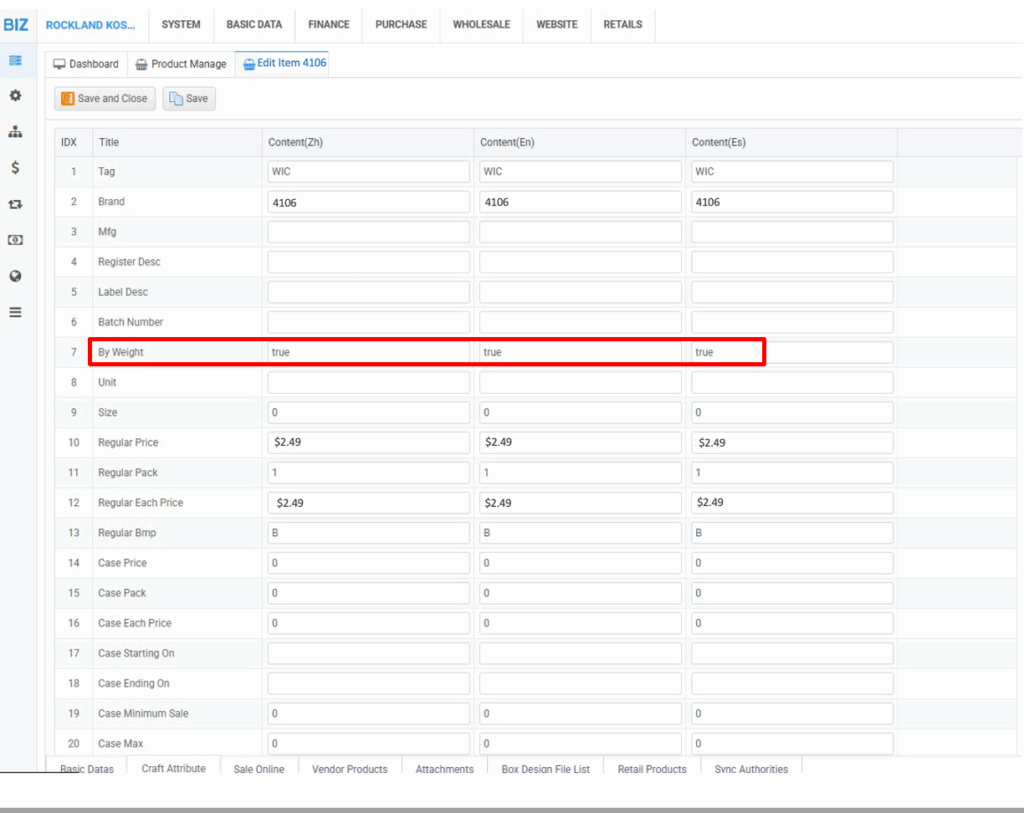Open the BASIC DATA menu
This screenshot has width=1024, height=813.
click(254, 24)
